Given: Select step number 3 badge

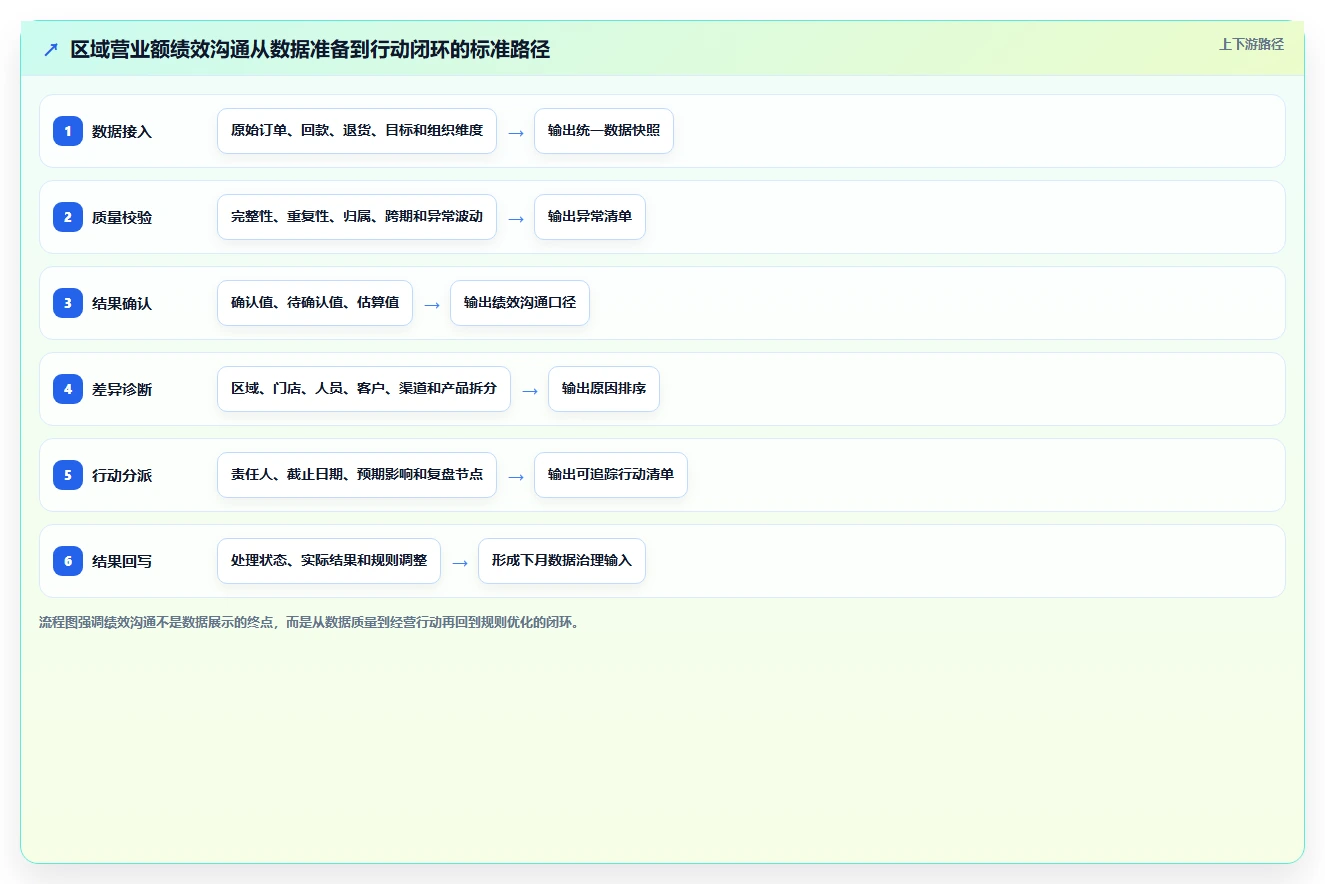Looking at the screenshot, I should 68,302.
